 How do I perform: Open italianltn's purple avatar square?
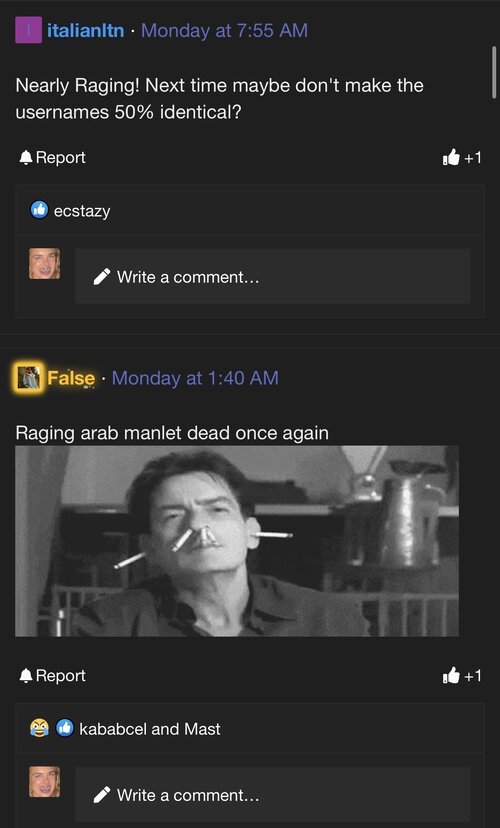[x=29, y=30]
